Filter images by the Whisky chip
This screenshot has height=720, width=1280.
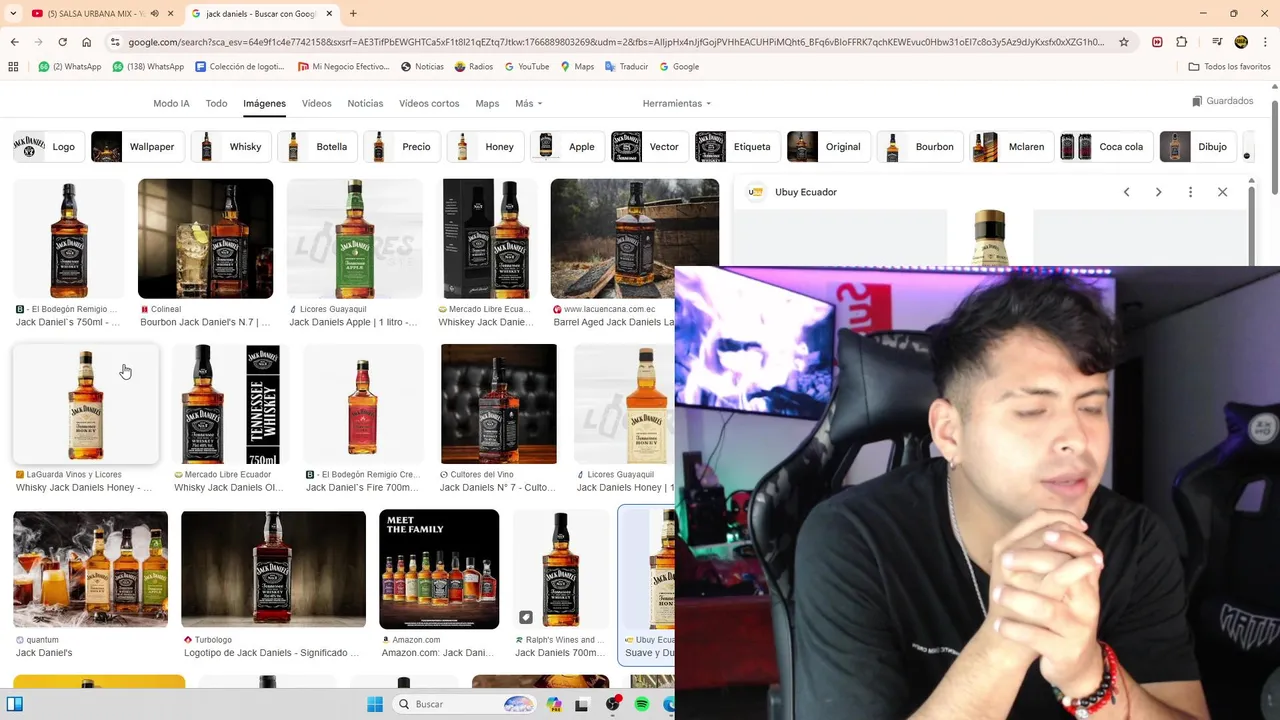pos(229,147)
